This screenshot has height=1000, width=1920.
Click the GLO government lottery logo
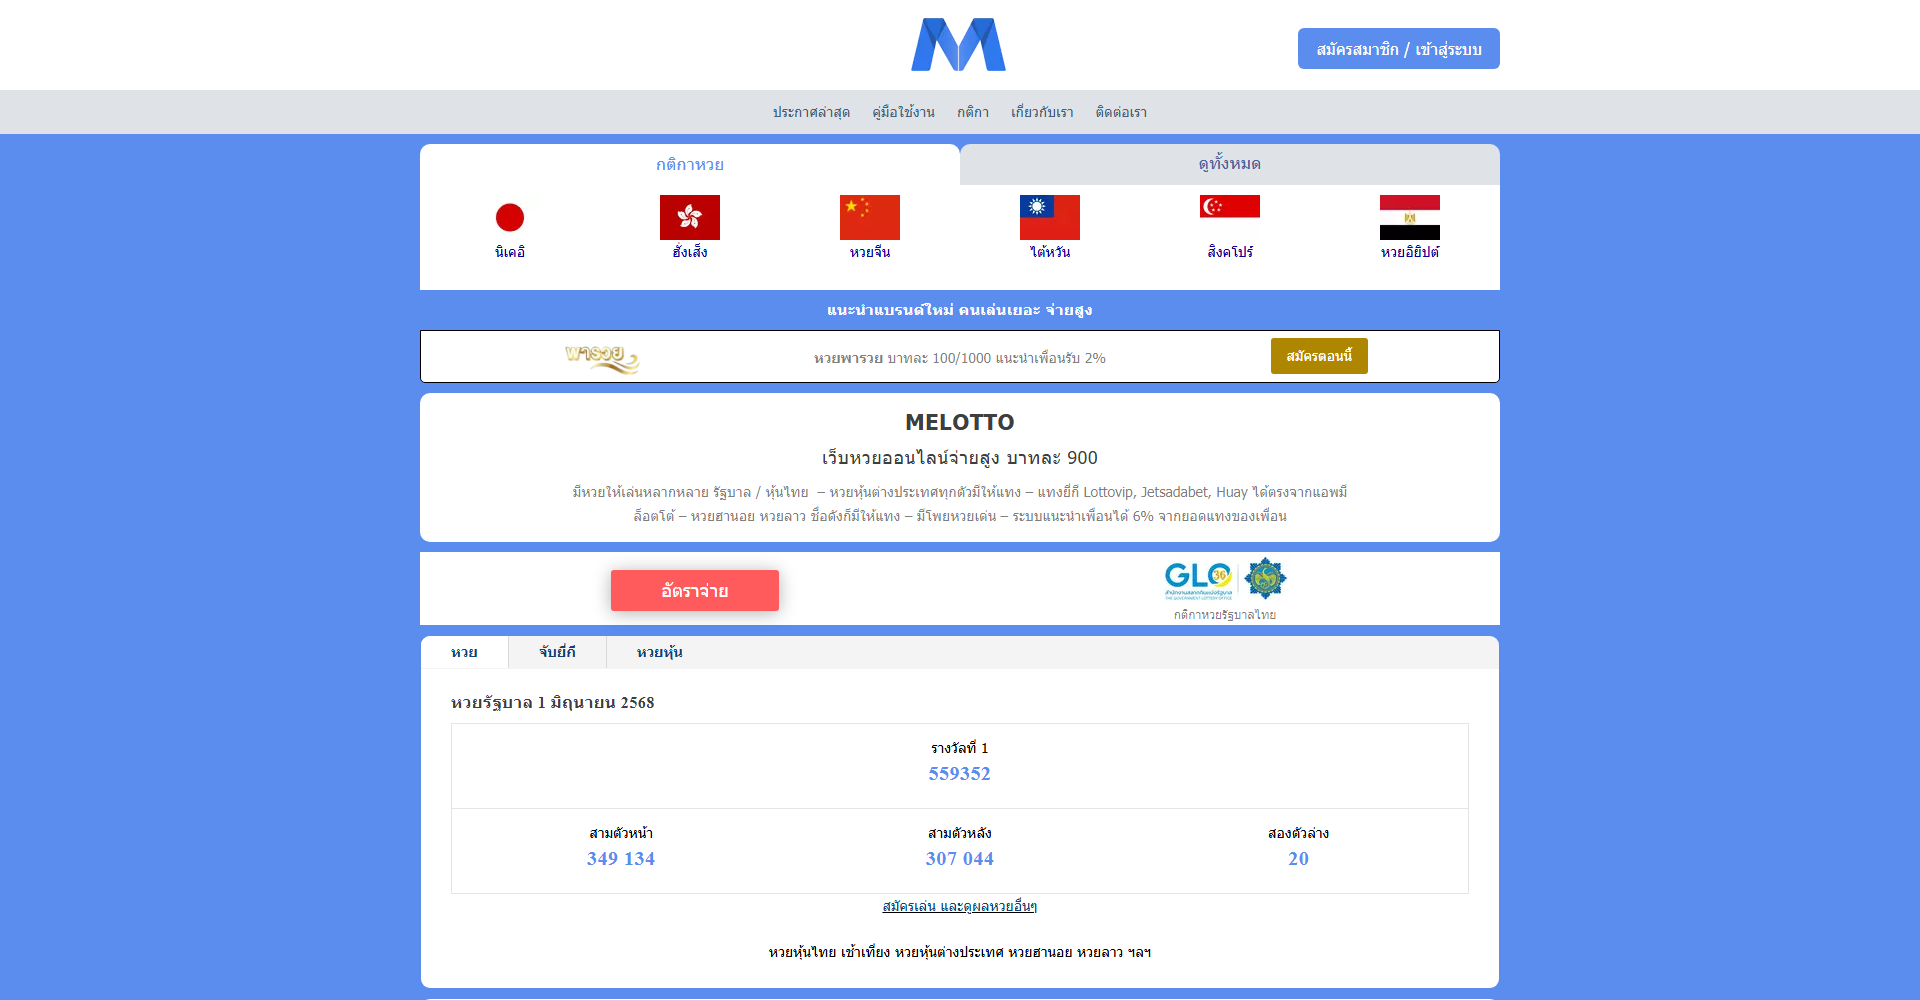point(1225,579)
